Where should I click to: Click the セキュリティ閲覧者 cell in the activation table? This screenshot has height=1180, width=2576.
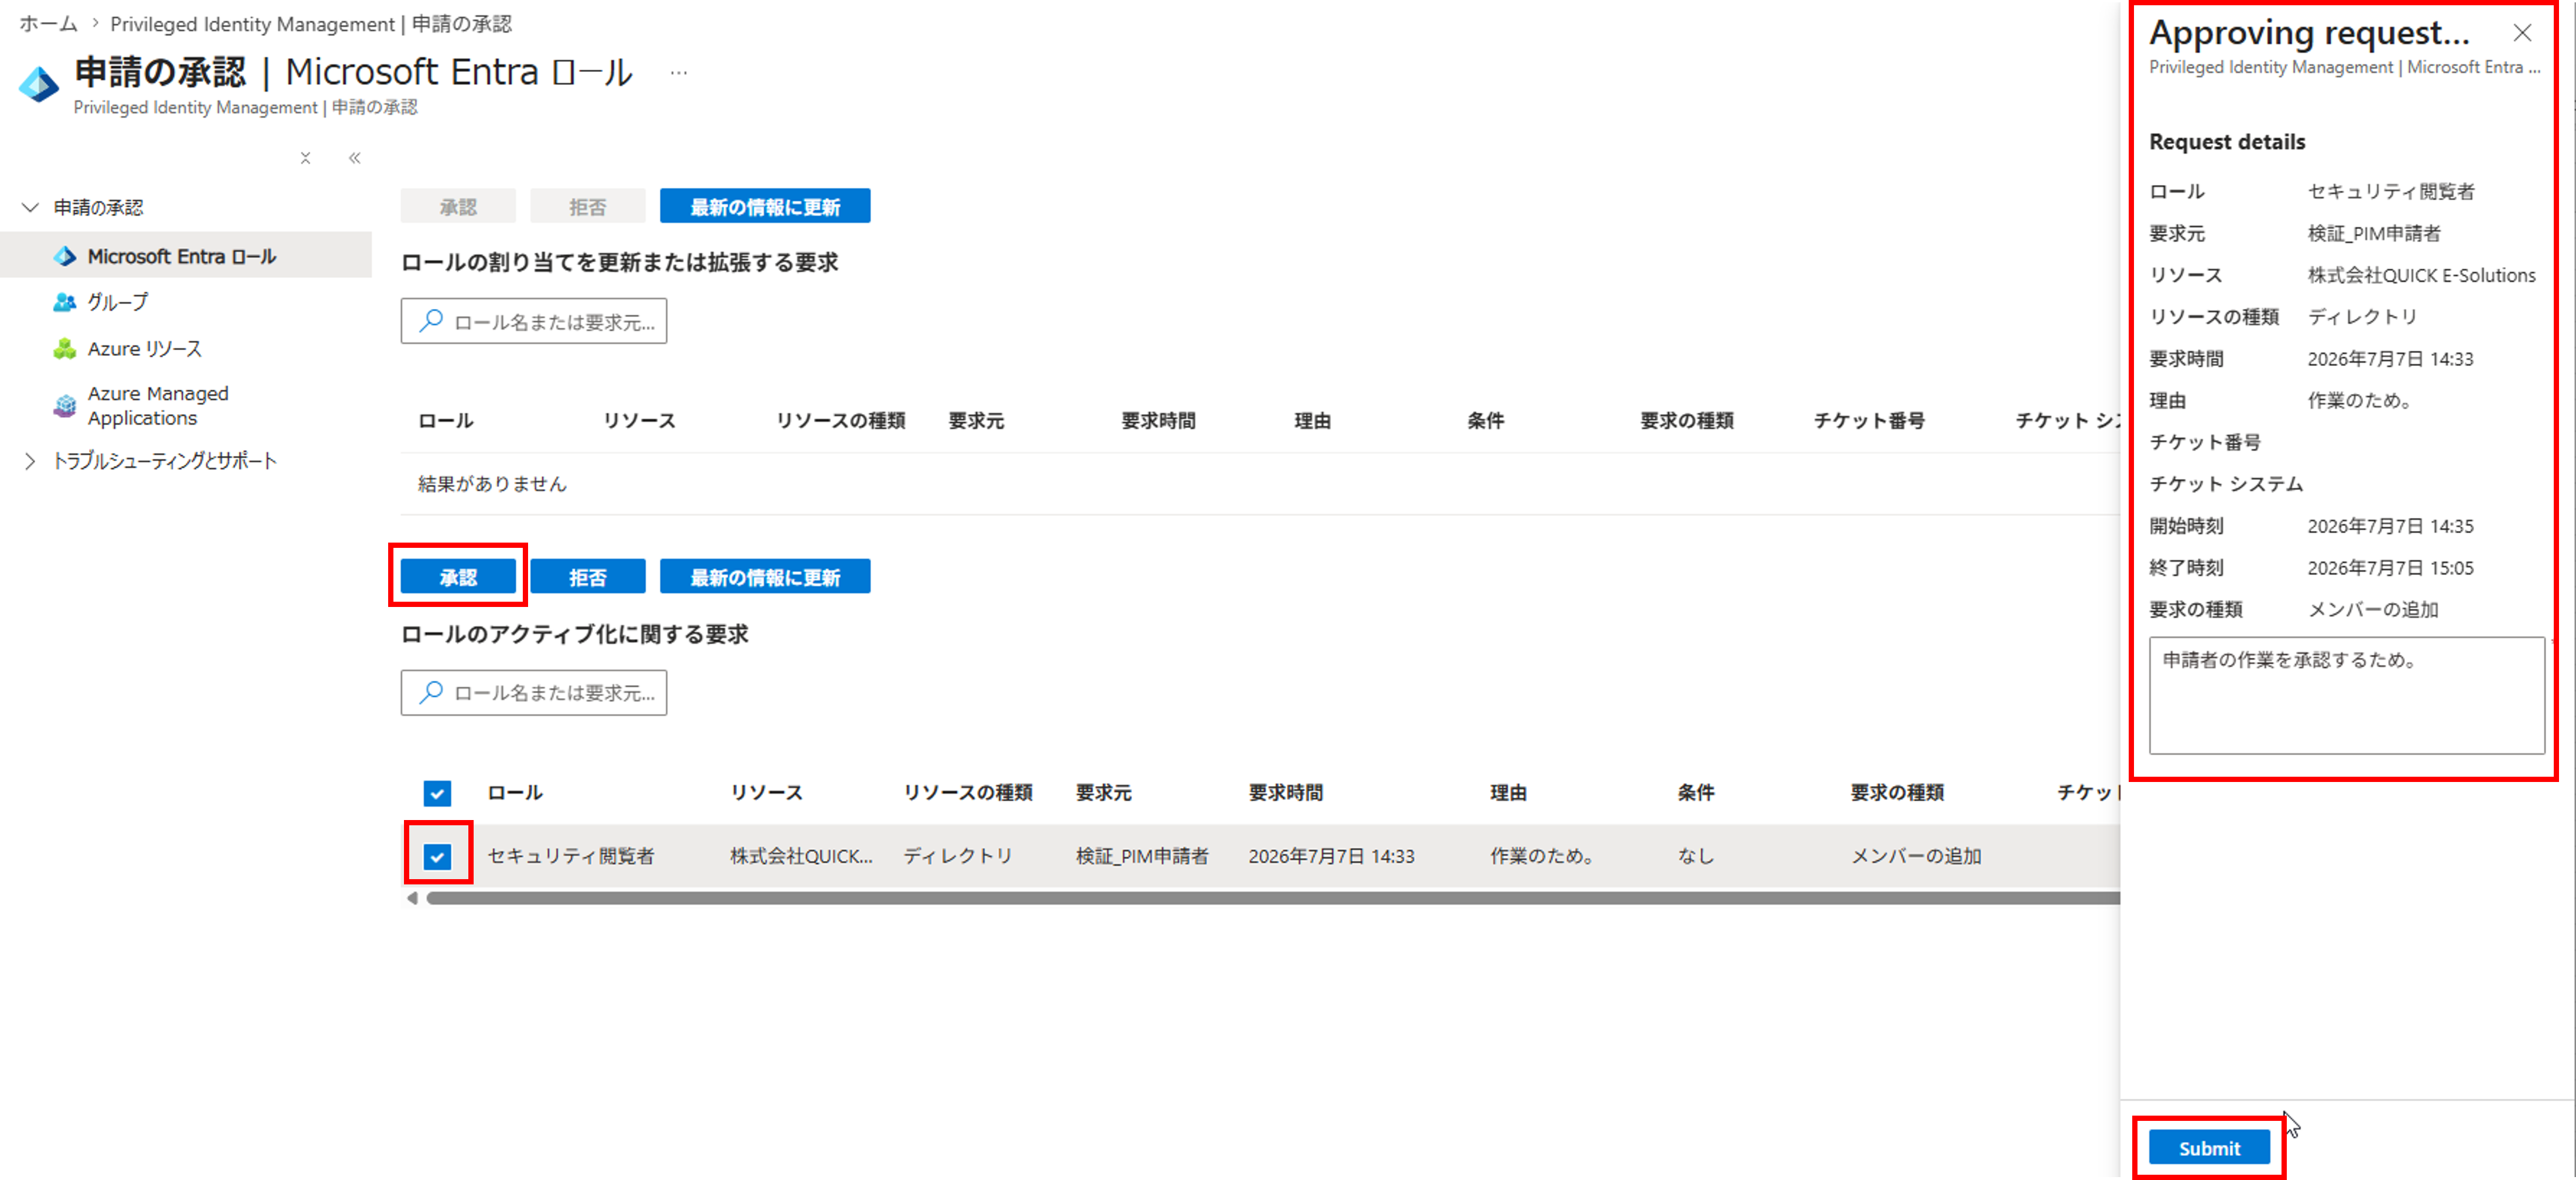coord(570,856)
